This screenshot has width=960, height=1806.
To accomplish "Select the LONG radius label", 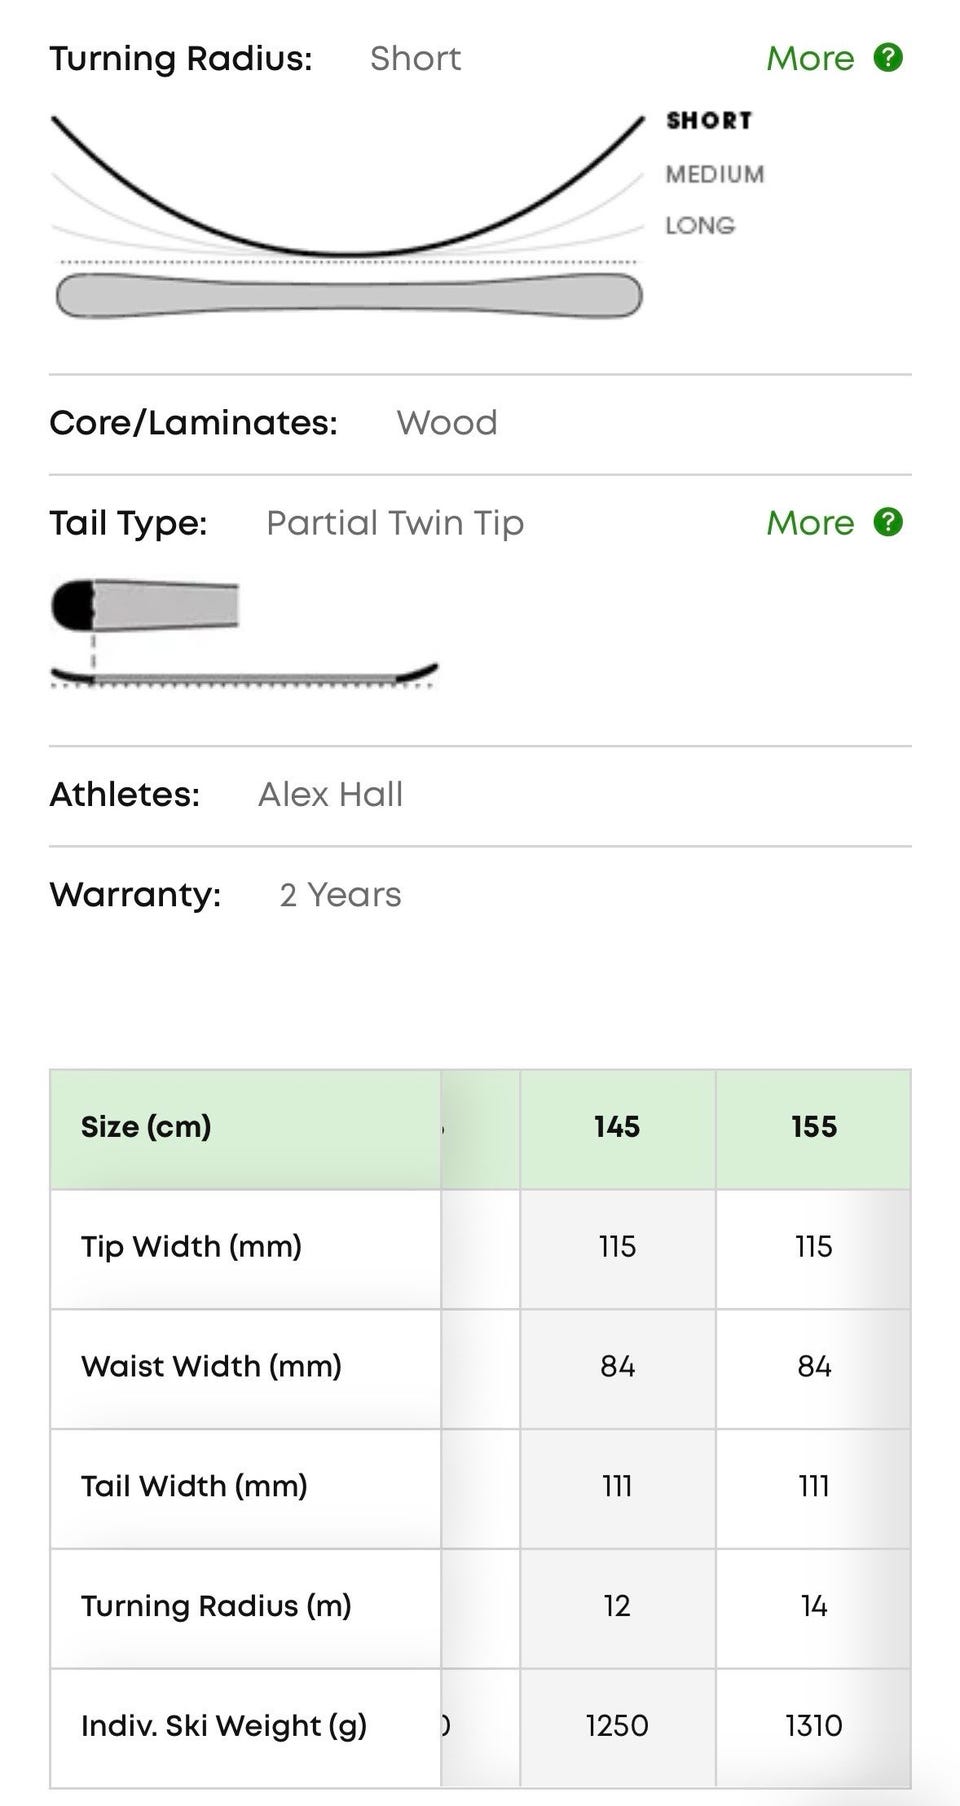I will 700,226.
